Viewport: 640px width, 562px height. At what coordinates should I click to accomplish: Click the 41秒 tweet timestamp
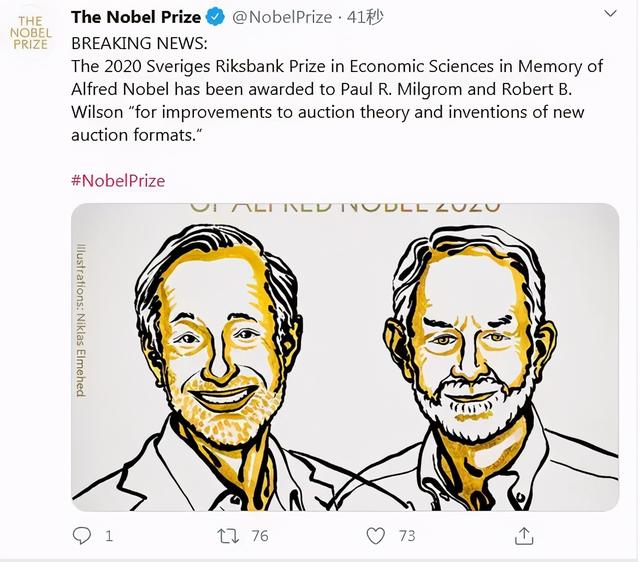pyautogui.click(x=364, y=17)
